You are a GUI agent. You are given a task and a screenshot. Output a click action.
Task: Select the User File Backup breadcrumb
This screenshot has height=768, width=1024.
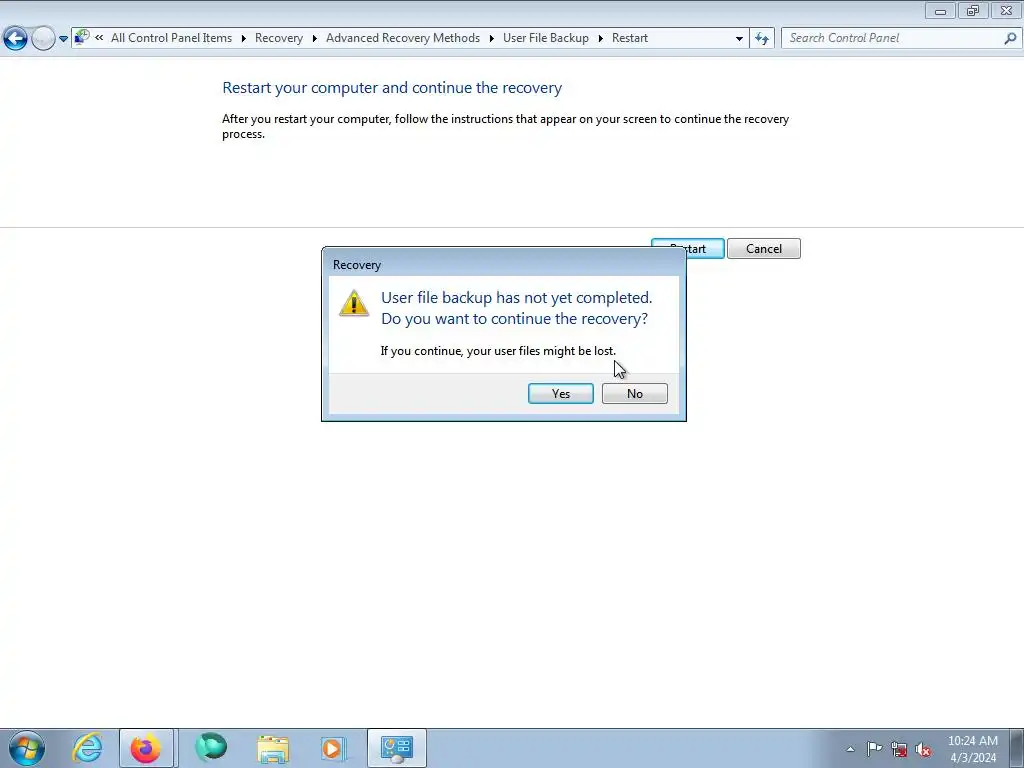click(546, 38)
